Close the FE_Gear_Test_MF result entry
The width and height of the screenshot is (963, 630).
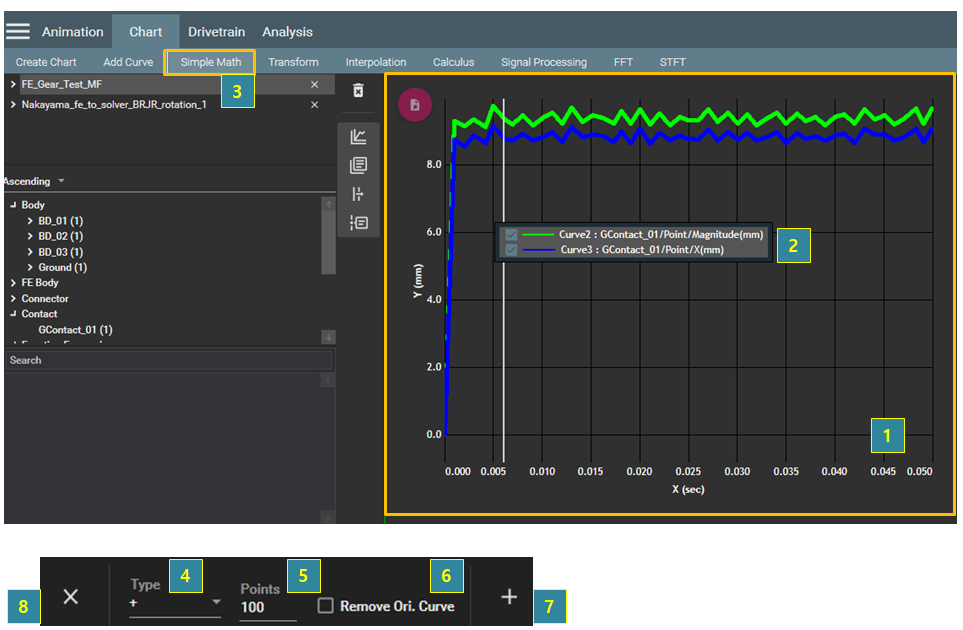[315, 85]
